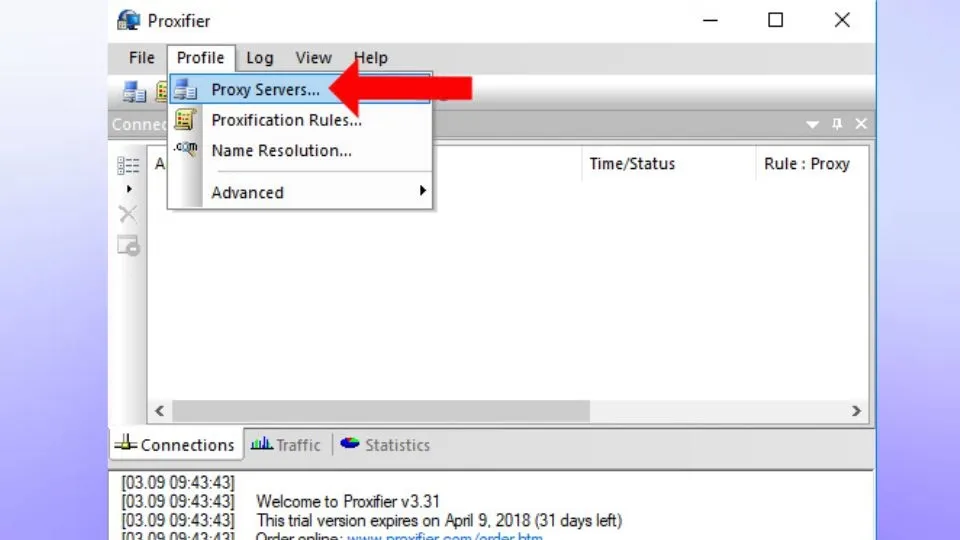
Task: Maximize the Proxifier window
Action: click(x=776, y=20)
